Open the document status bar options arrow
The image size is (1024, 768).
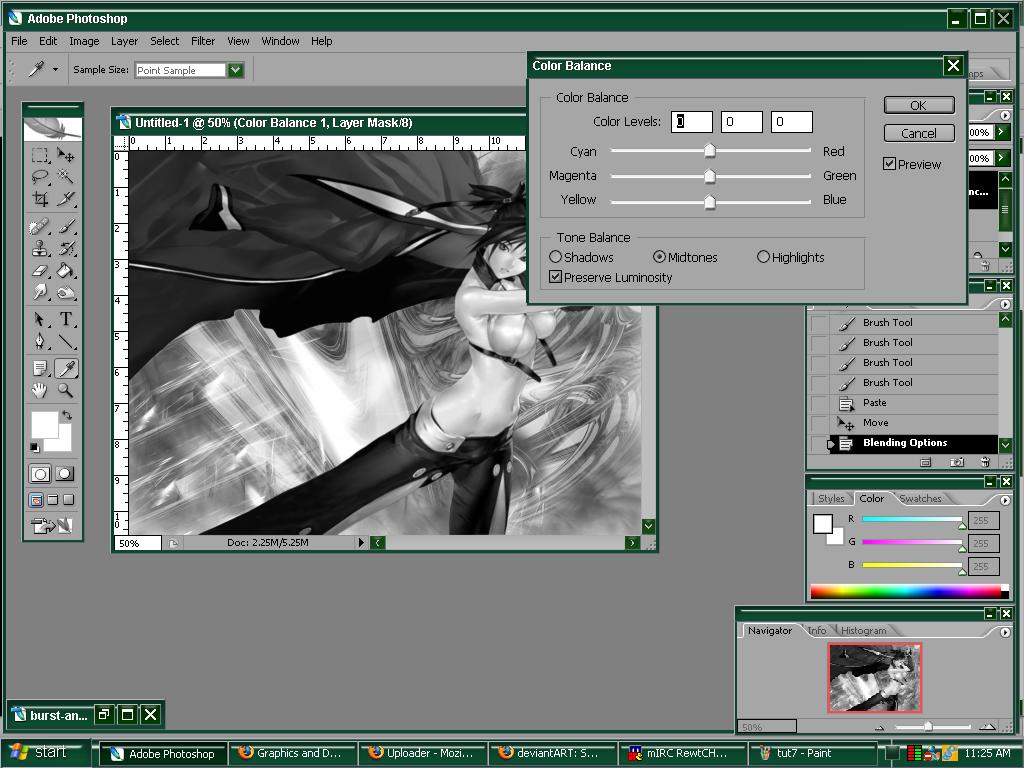coord(361,543)
